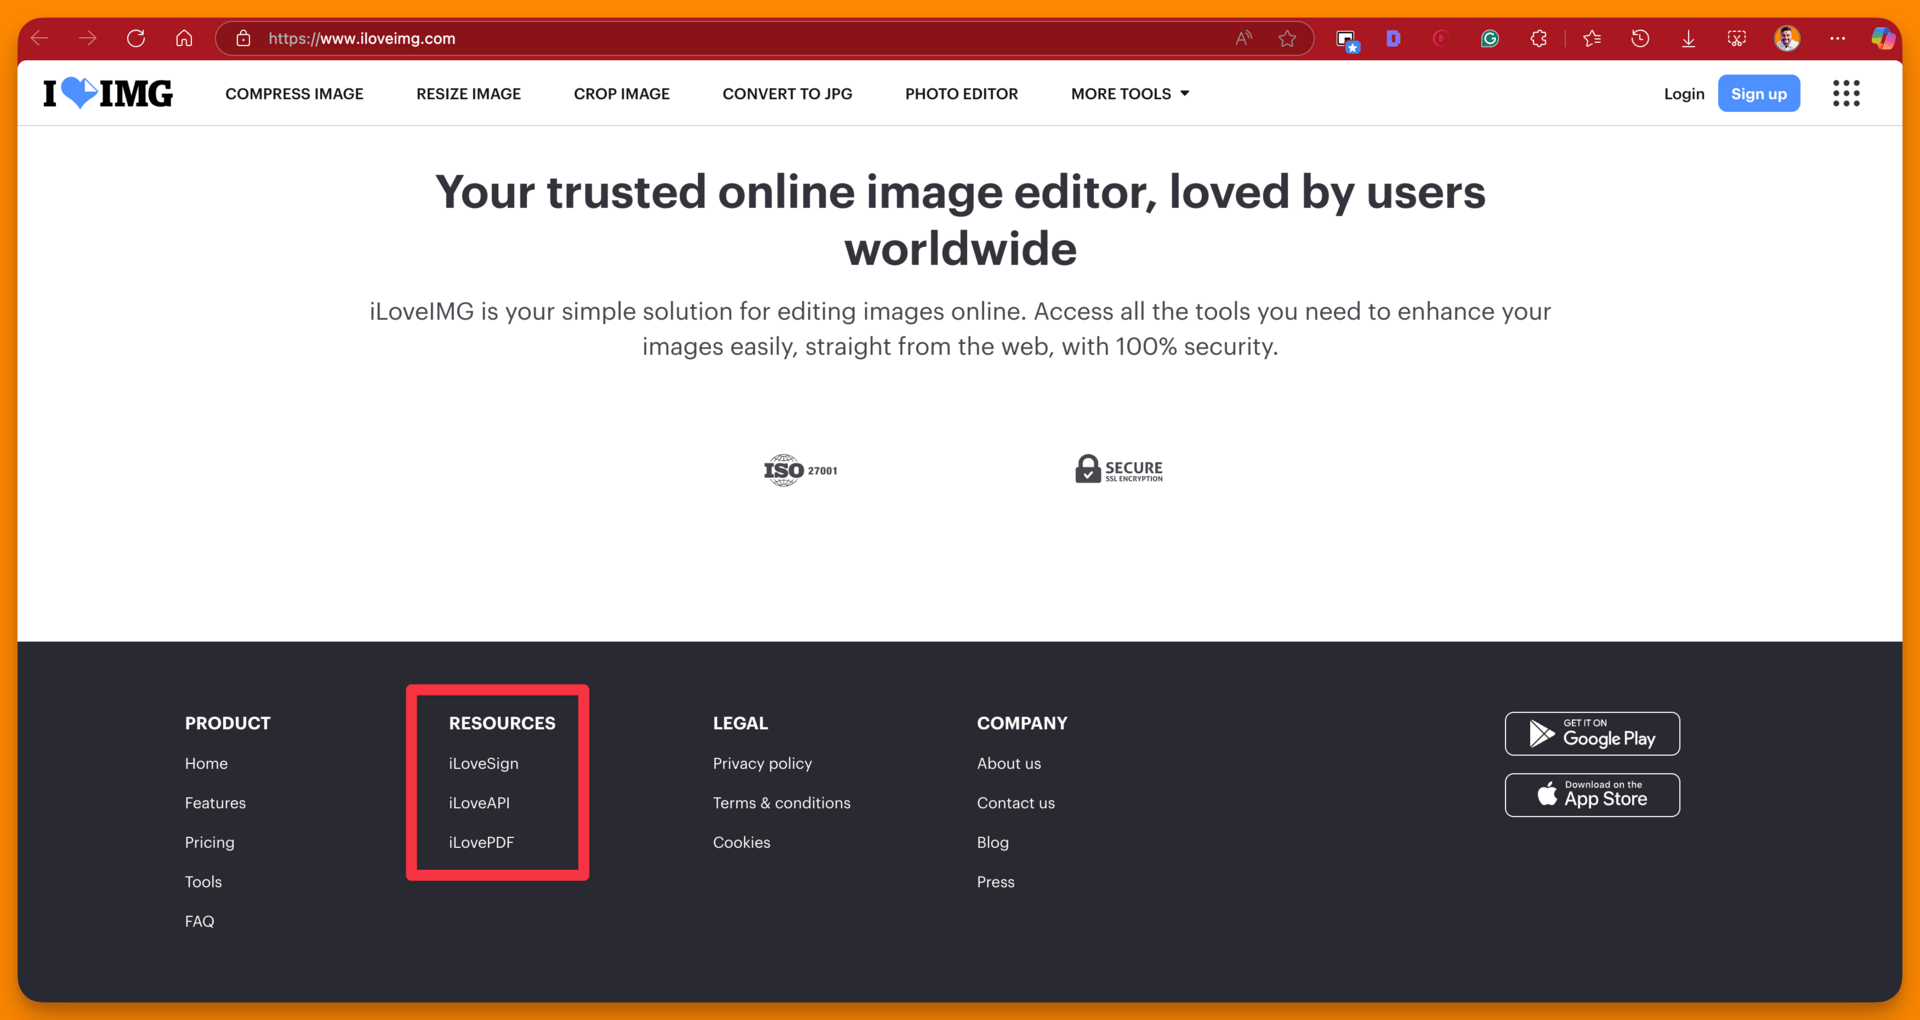The width and height of the screenshot is (1920, 1020).
Task: Open Photo Editor tool
Action: (x=961, y=94)
